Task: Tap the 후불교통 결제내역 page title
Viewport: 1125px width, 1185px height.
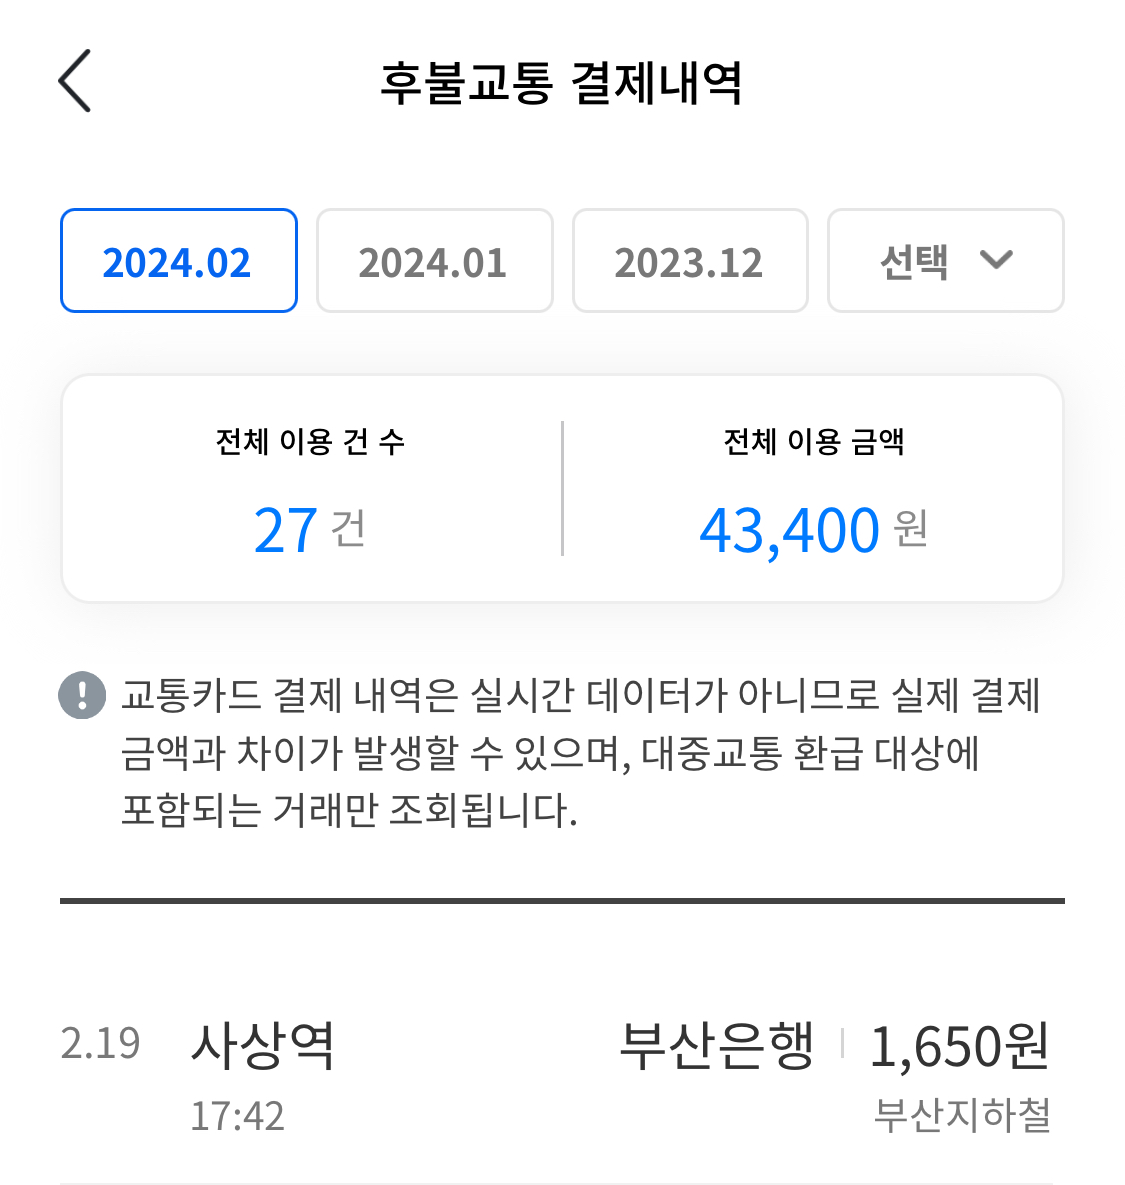Action: 561,83
